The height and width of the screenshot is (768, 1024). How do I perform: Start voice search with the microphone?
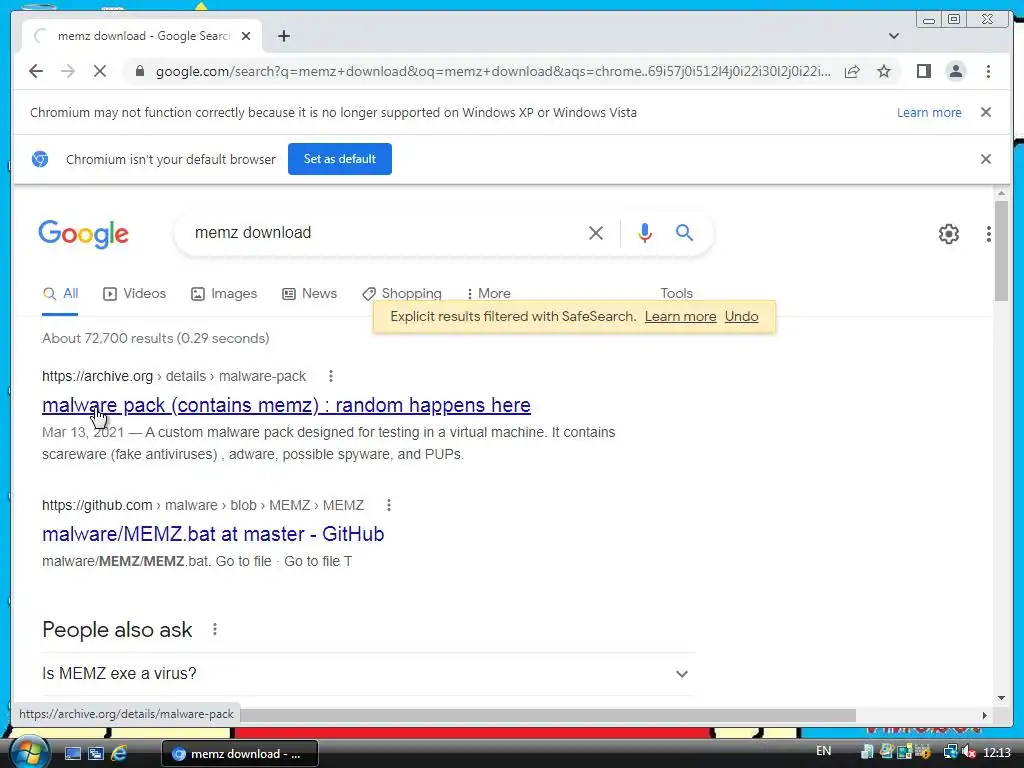[x=645, y=233]
